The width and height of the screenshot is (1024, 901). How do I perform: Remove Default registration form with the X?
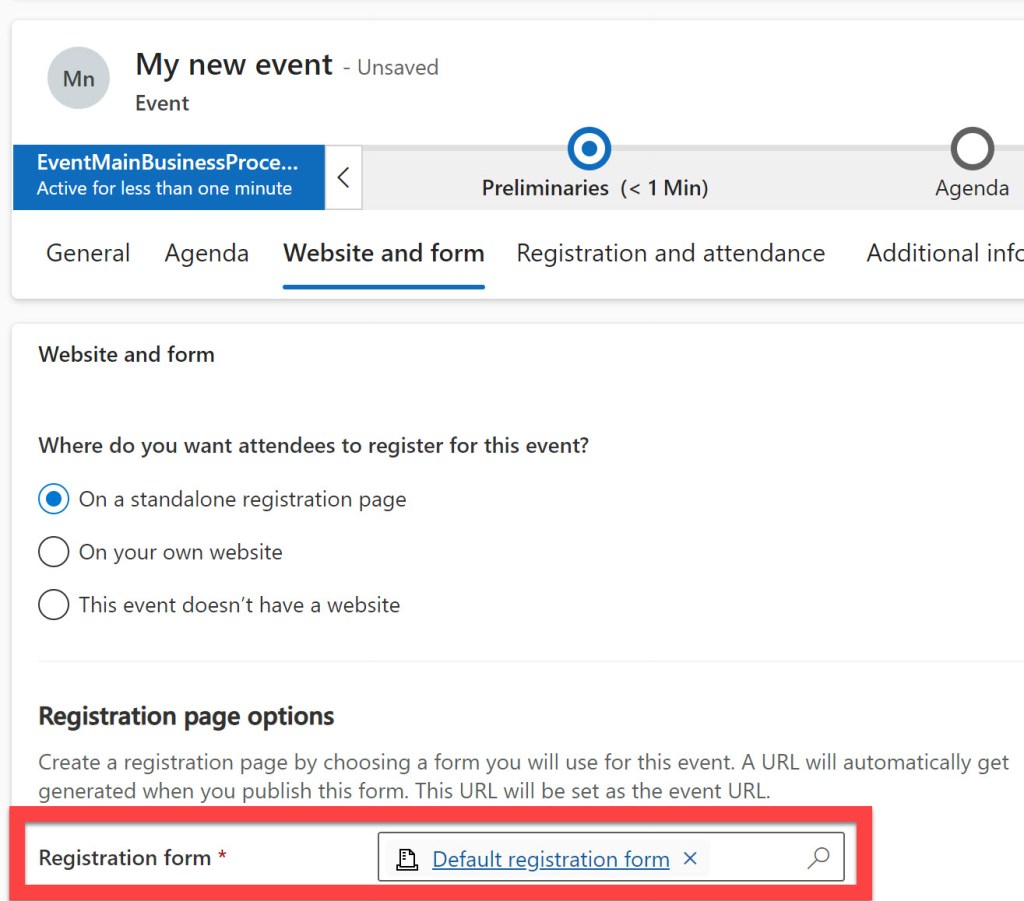(690, 858)
